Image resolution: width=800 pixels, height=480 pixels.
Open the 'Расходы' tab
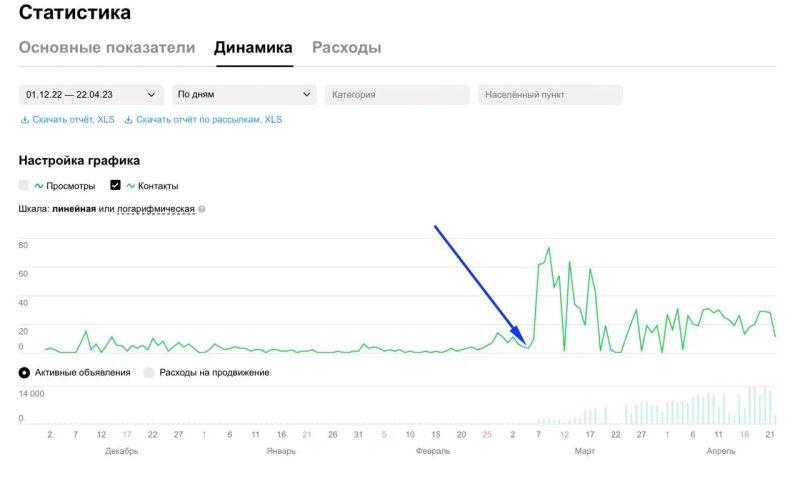coord(346,48)
